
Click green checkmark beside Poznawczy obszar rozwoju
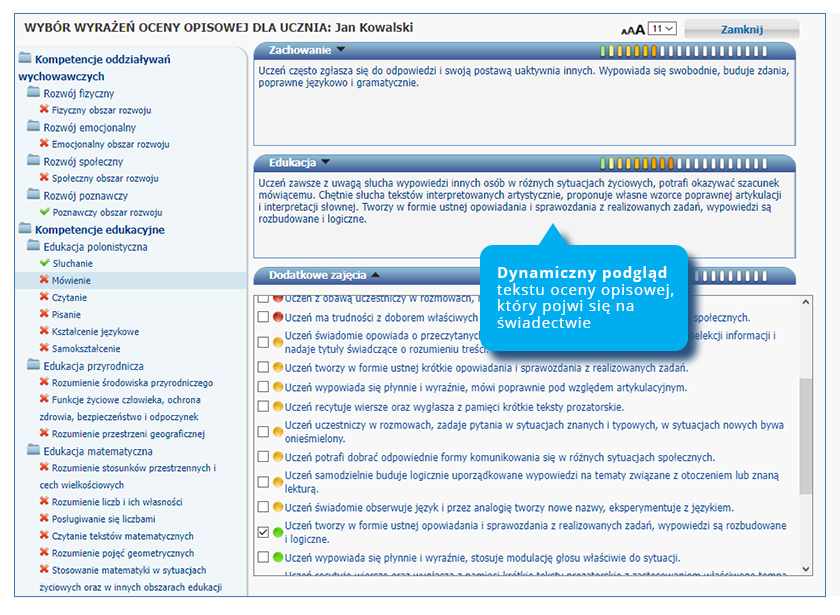coord(44,212)
